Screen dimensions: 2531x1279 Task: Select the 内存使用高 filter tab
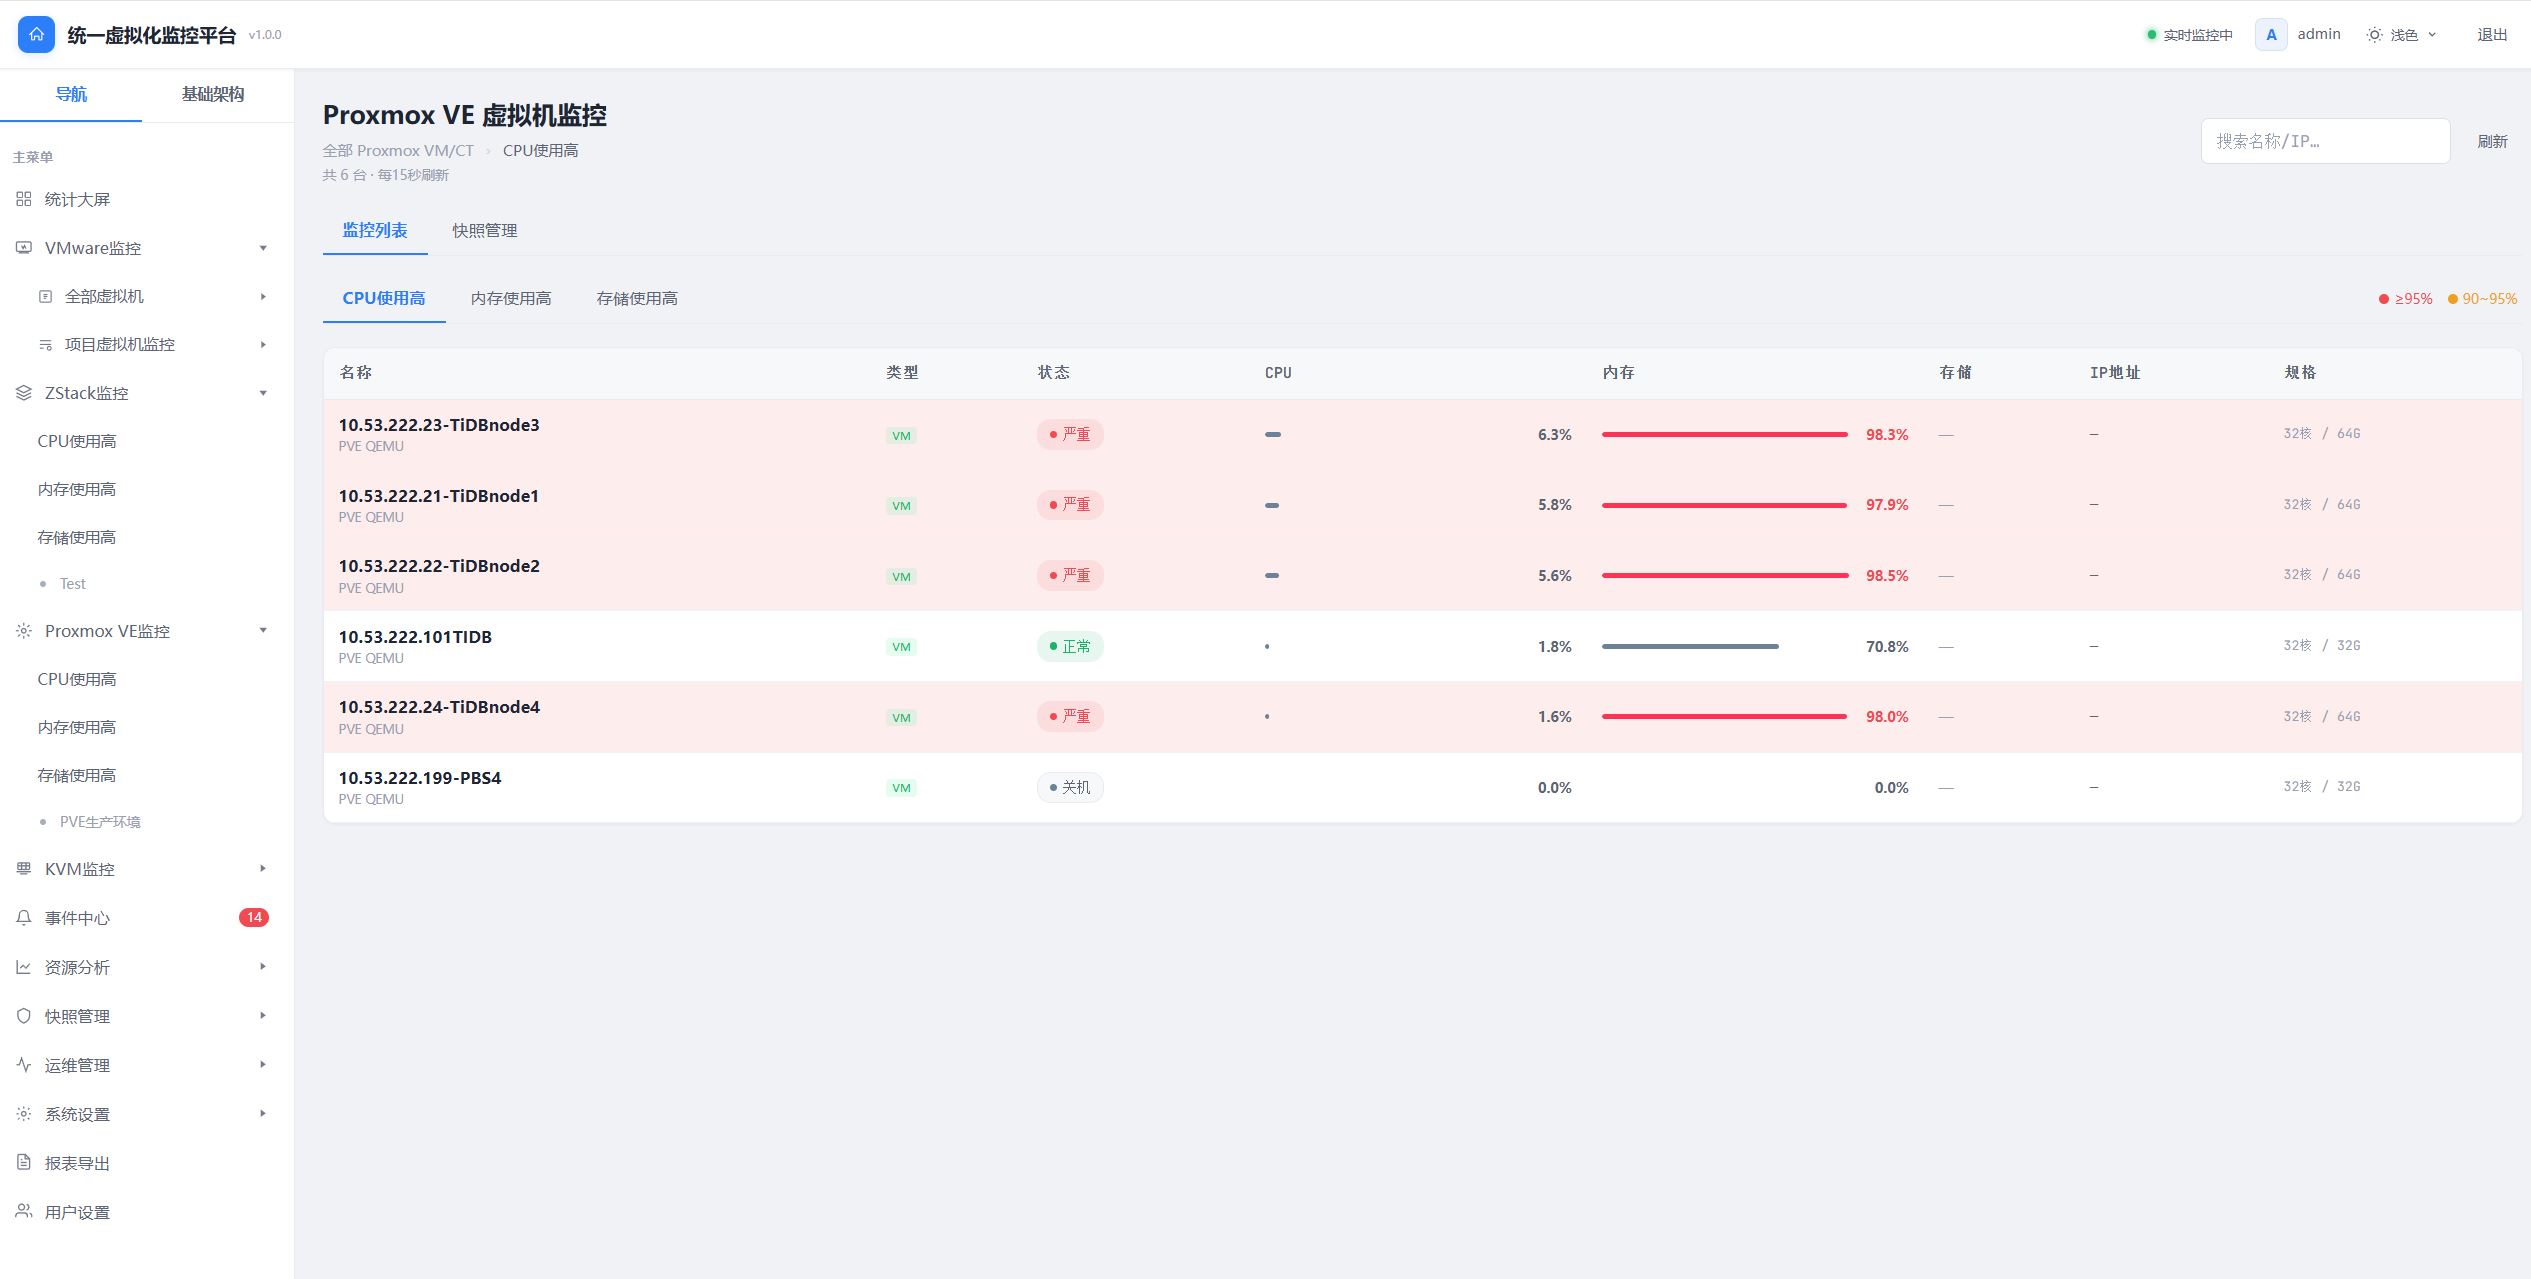[x=511, y=298]
